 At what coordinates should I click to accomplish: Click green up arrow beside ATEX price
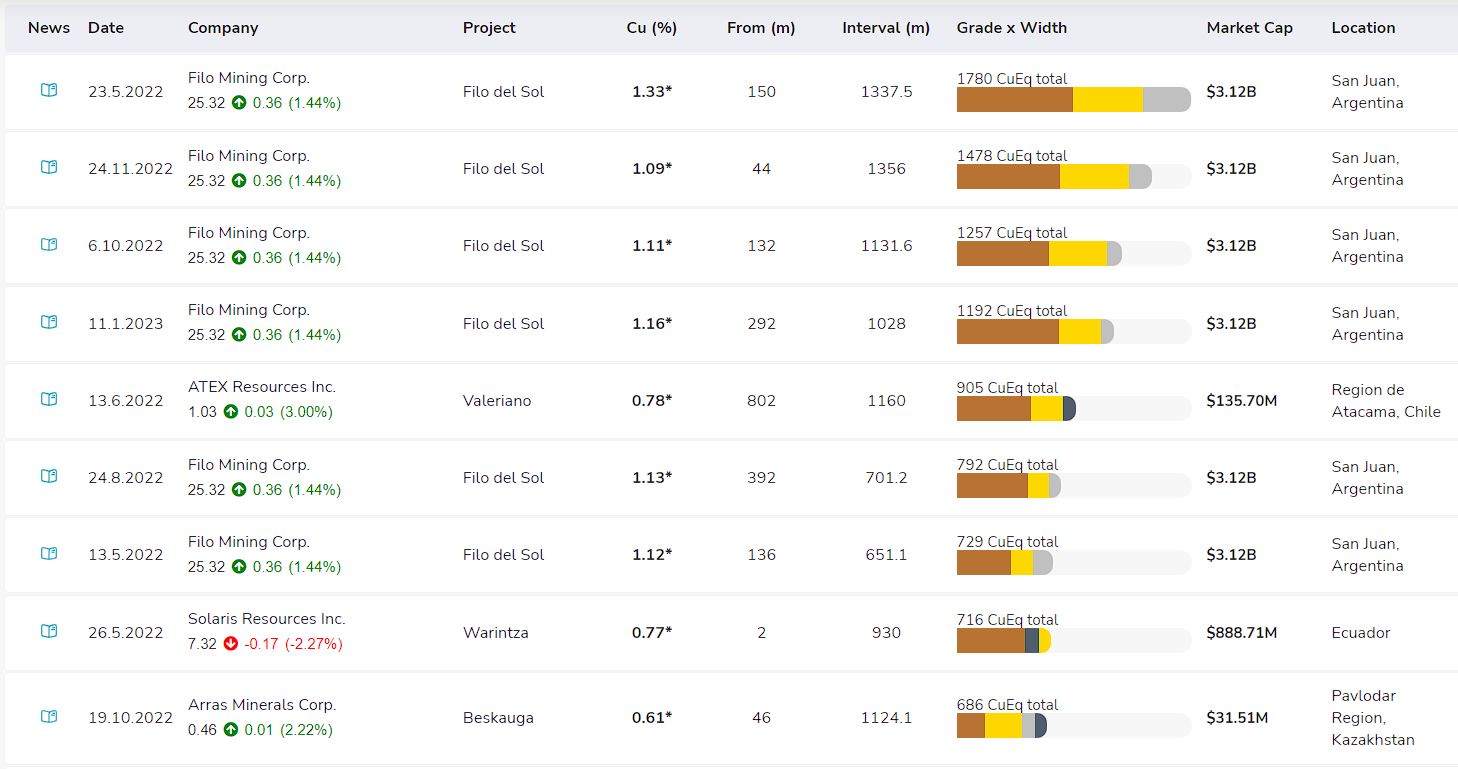[x=231, y=412]
